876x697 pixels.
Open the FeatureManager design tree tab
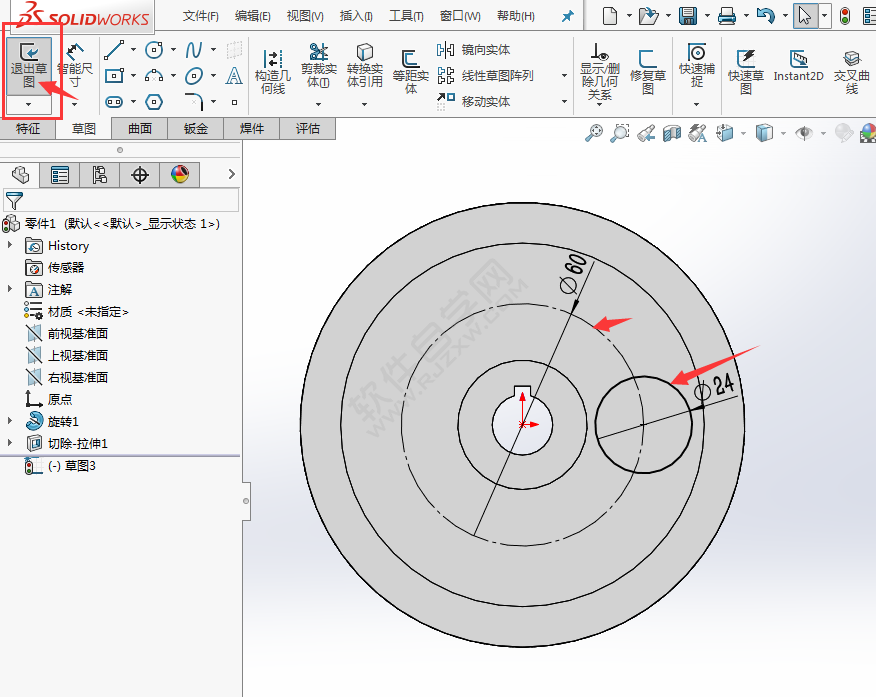(20, 175)
